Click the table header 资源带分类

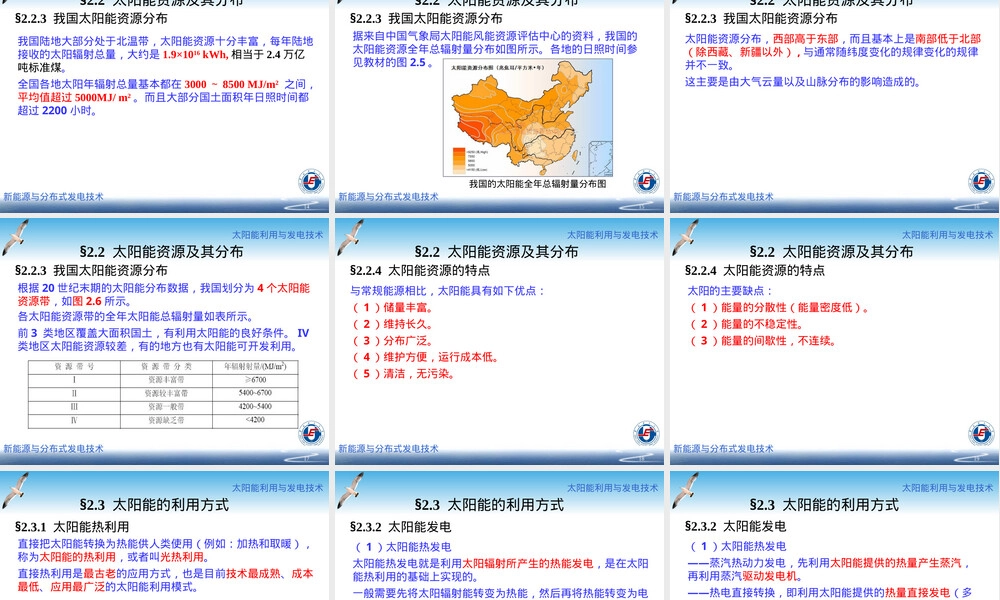pos(166,367)
